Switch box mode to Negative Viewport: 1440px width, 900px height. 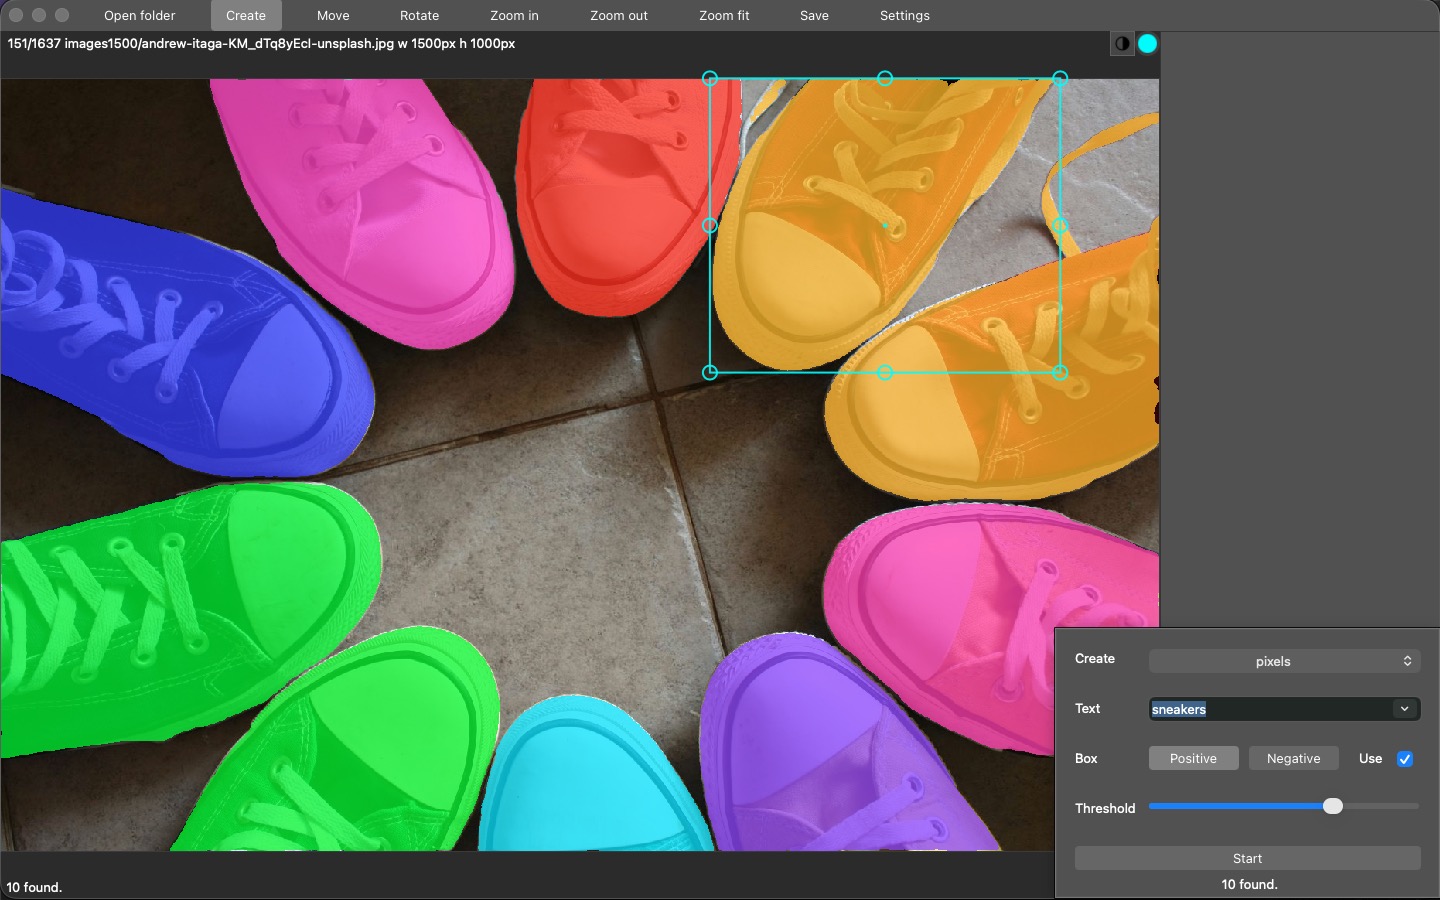click(1293, 759)
